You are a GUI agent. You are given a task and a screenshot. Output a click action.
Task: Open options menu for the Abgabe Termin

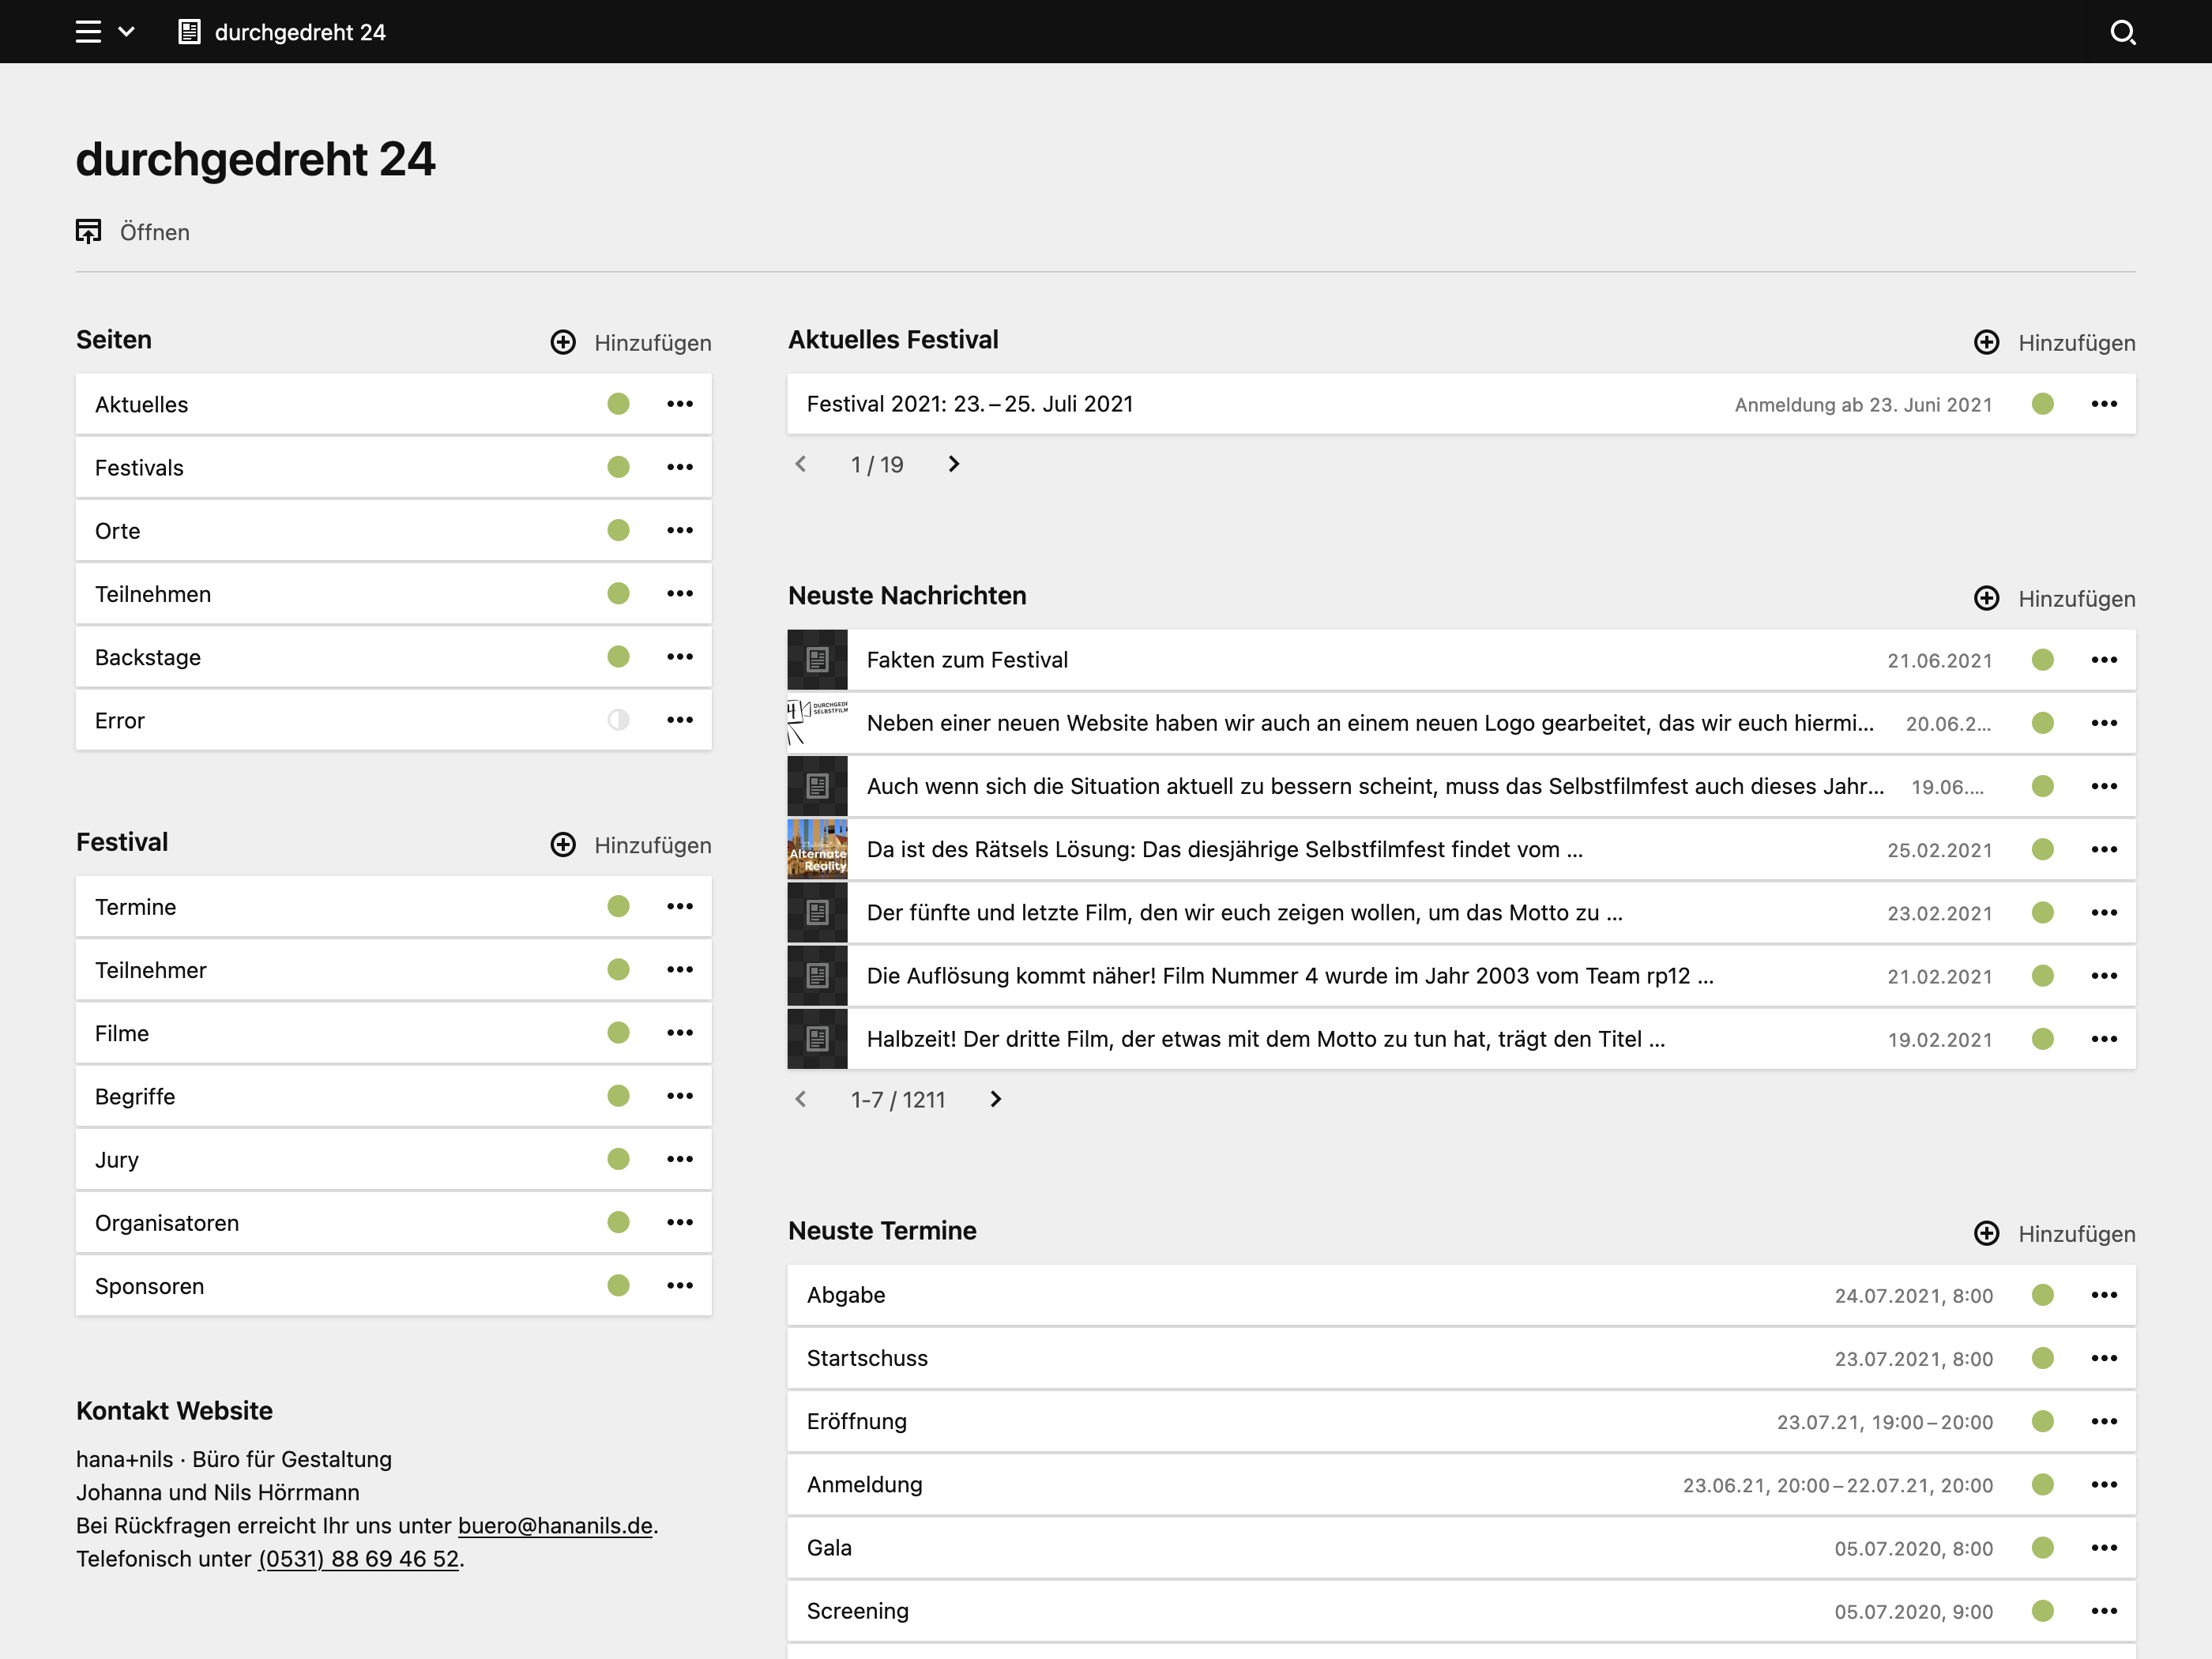click(x=2104, y=1295)
